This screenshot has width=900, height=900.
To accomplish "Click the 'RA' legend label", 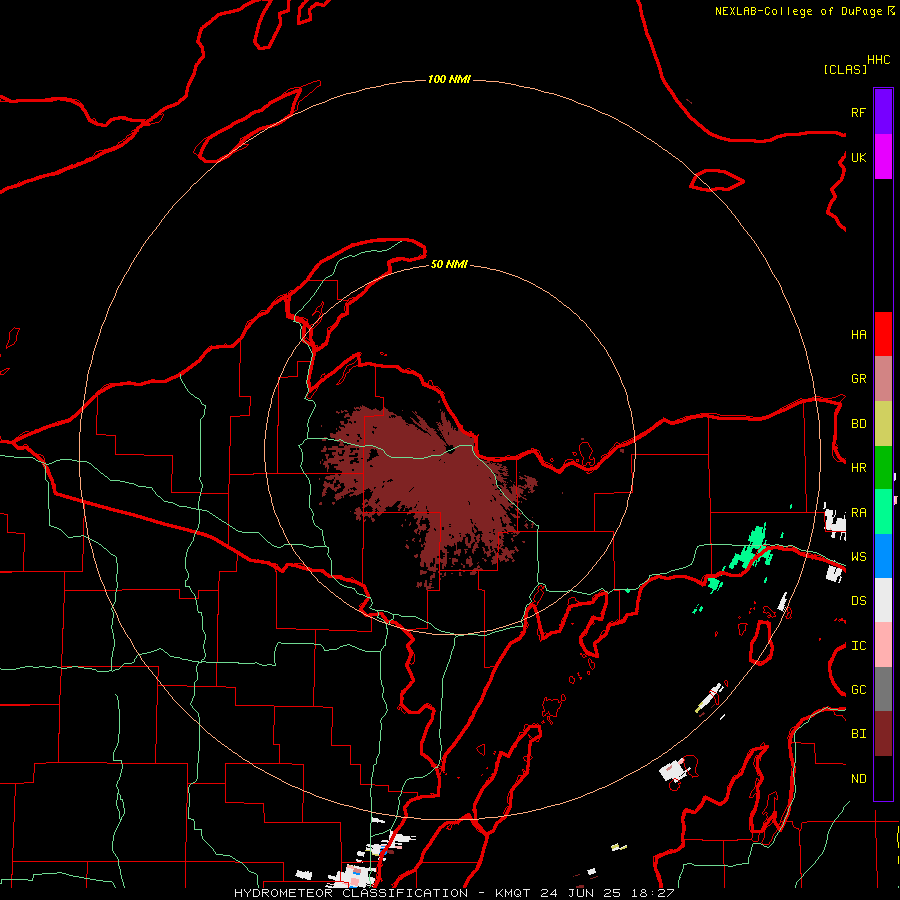I will pyautogui.click(x=858, y=513).
